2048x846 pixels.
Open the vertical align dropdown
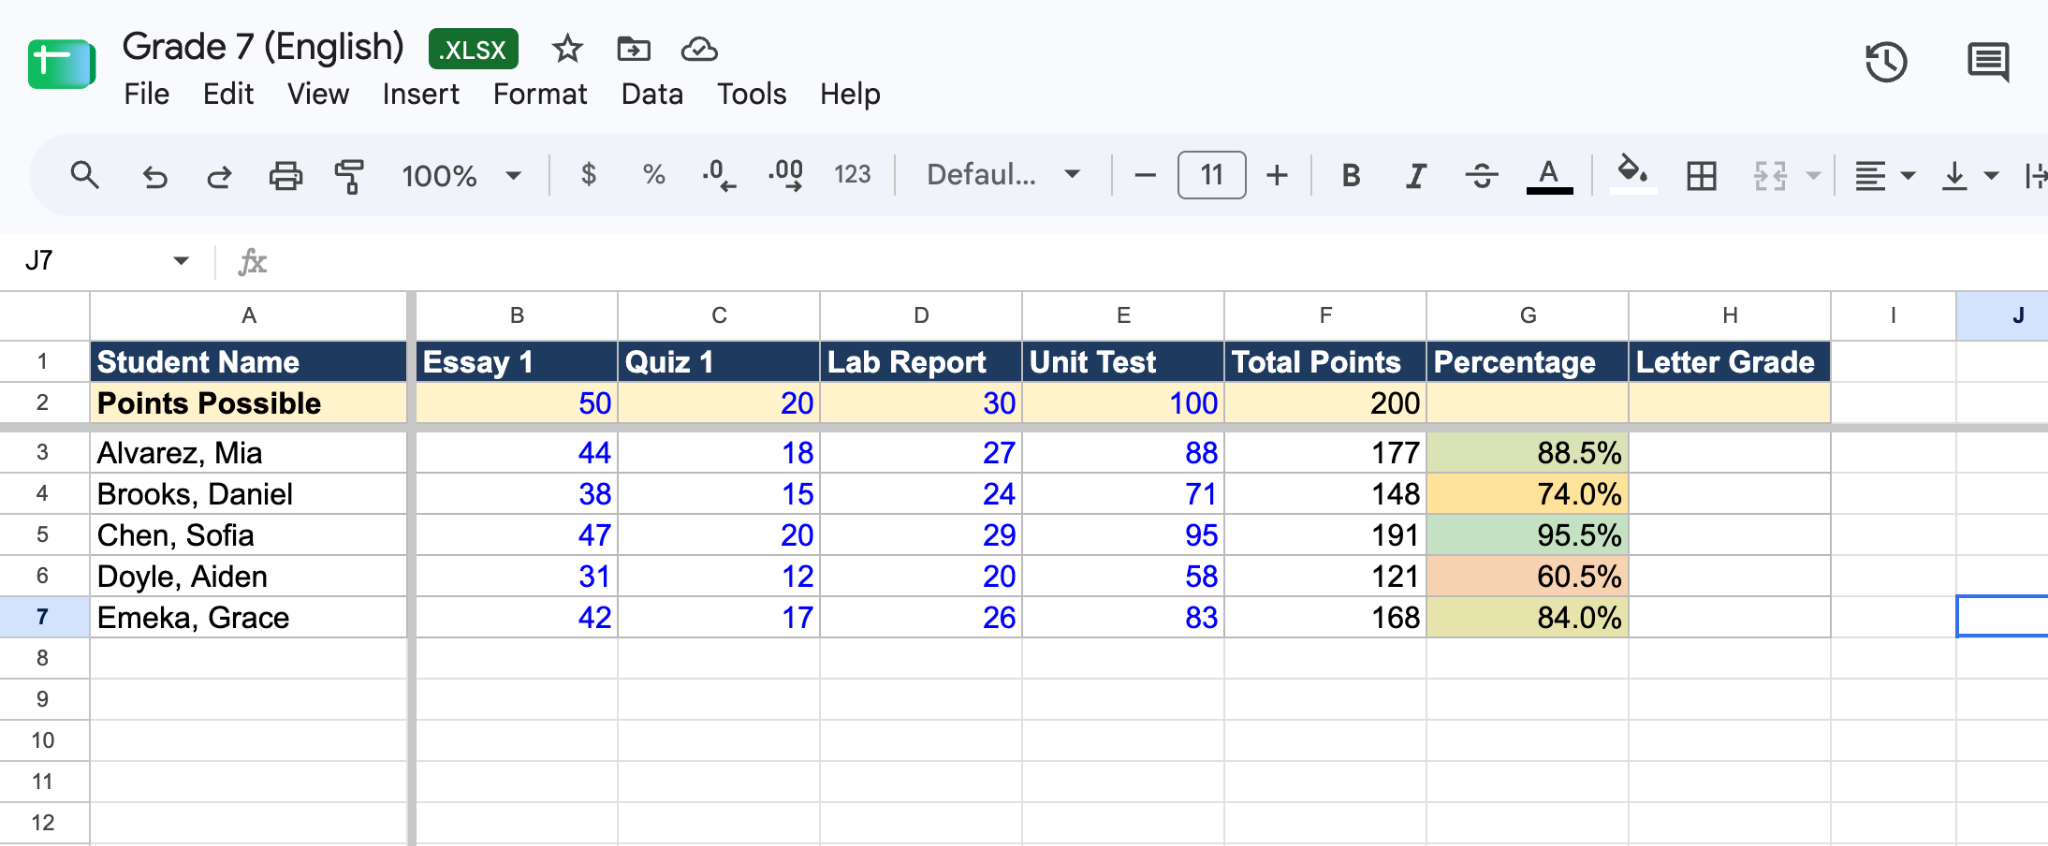click(1969, 176)
